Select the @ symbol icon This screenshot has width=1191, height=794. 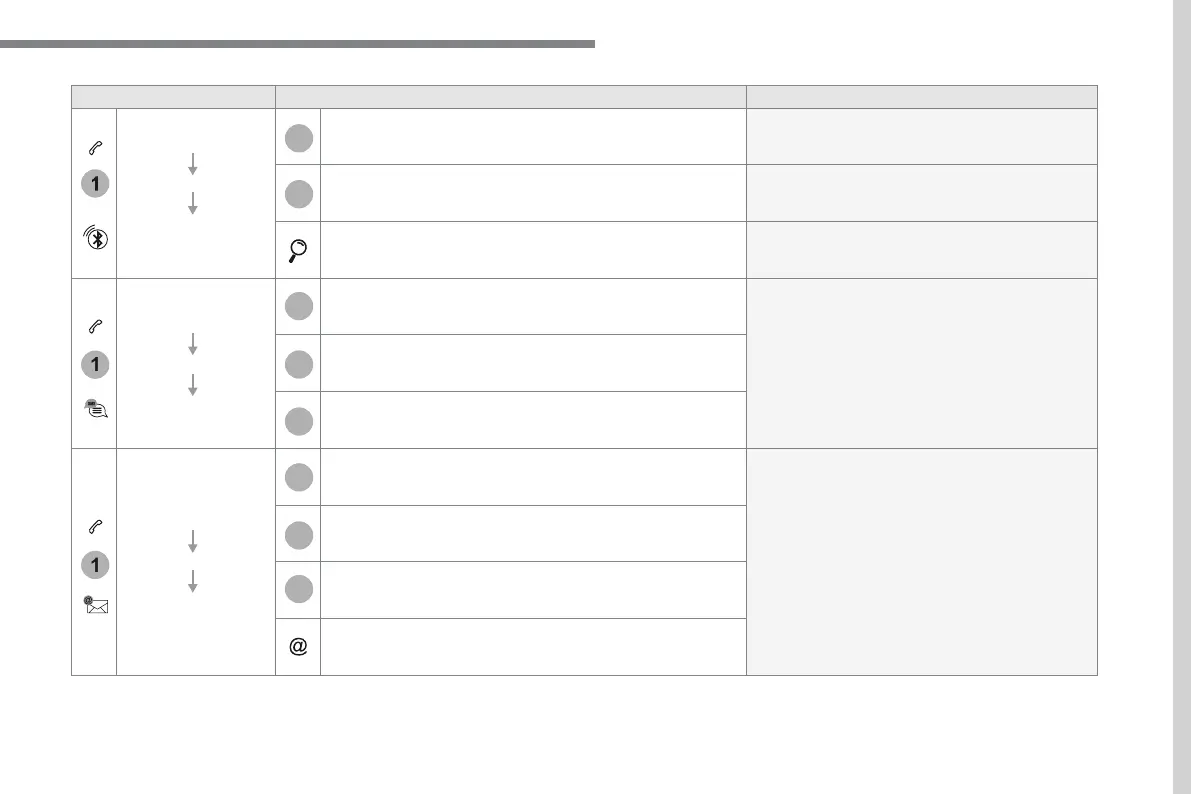pyautogui.click(x=298, y=647)
